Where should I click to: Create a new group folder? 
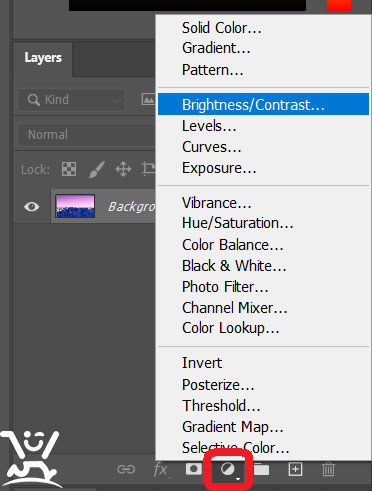coord(262,469)
